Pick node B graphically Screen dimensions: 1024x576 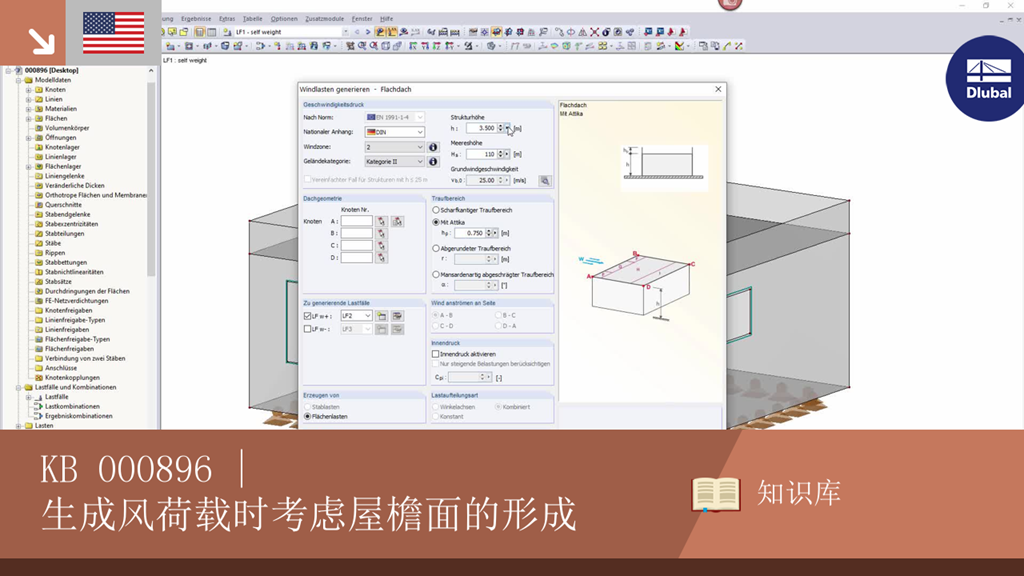tap(381, 233)
